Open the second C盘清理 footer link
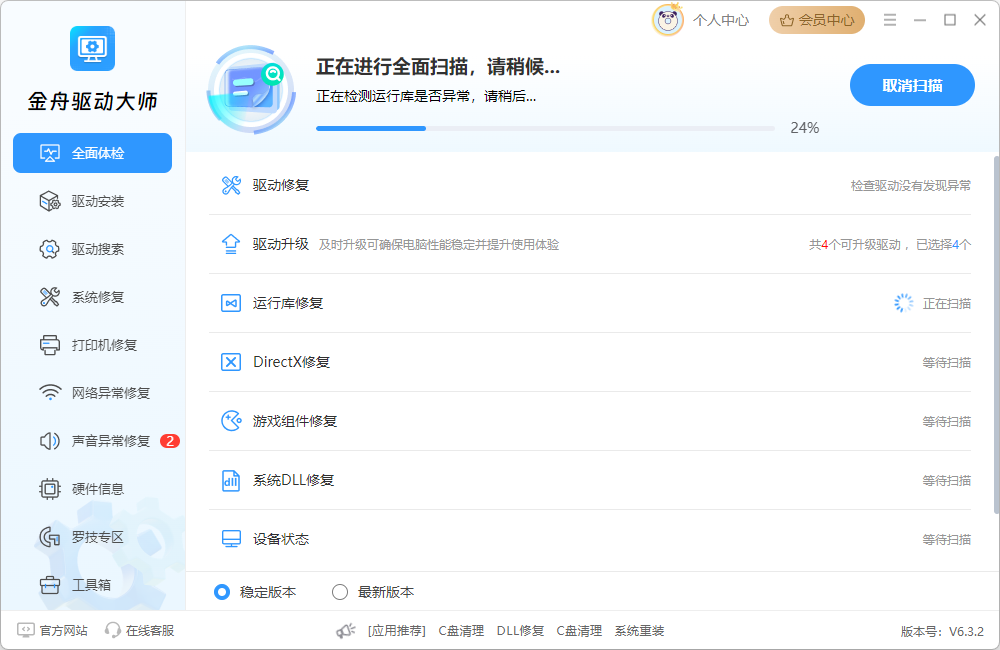This screenshot has width=1000, height=650. click(579, 631)
